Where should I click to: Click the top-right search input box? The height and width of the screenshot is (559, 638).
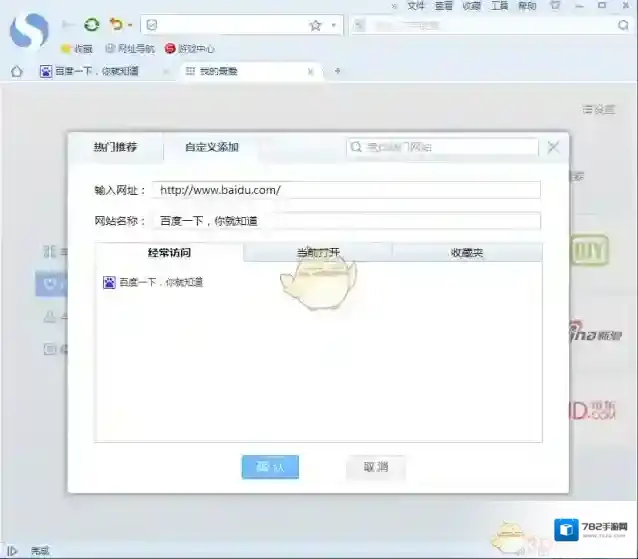click(x=490, y=26)
